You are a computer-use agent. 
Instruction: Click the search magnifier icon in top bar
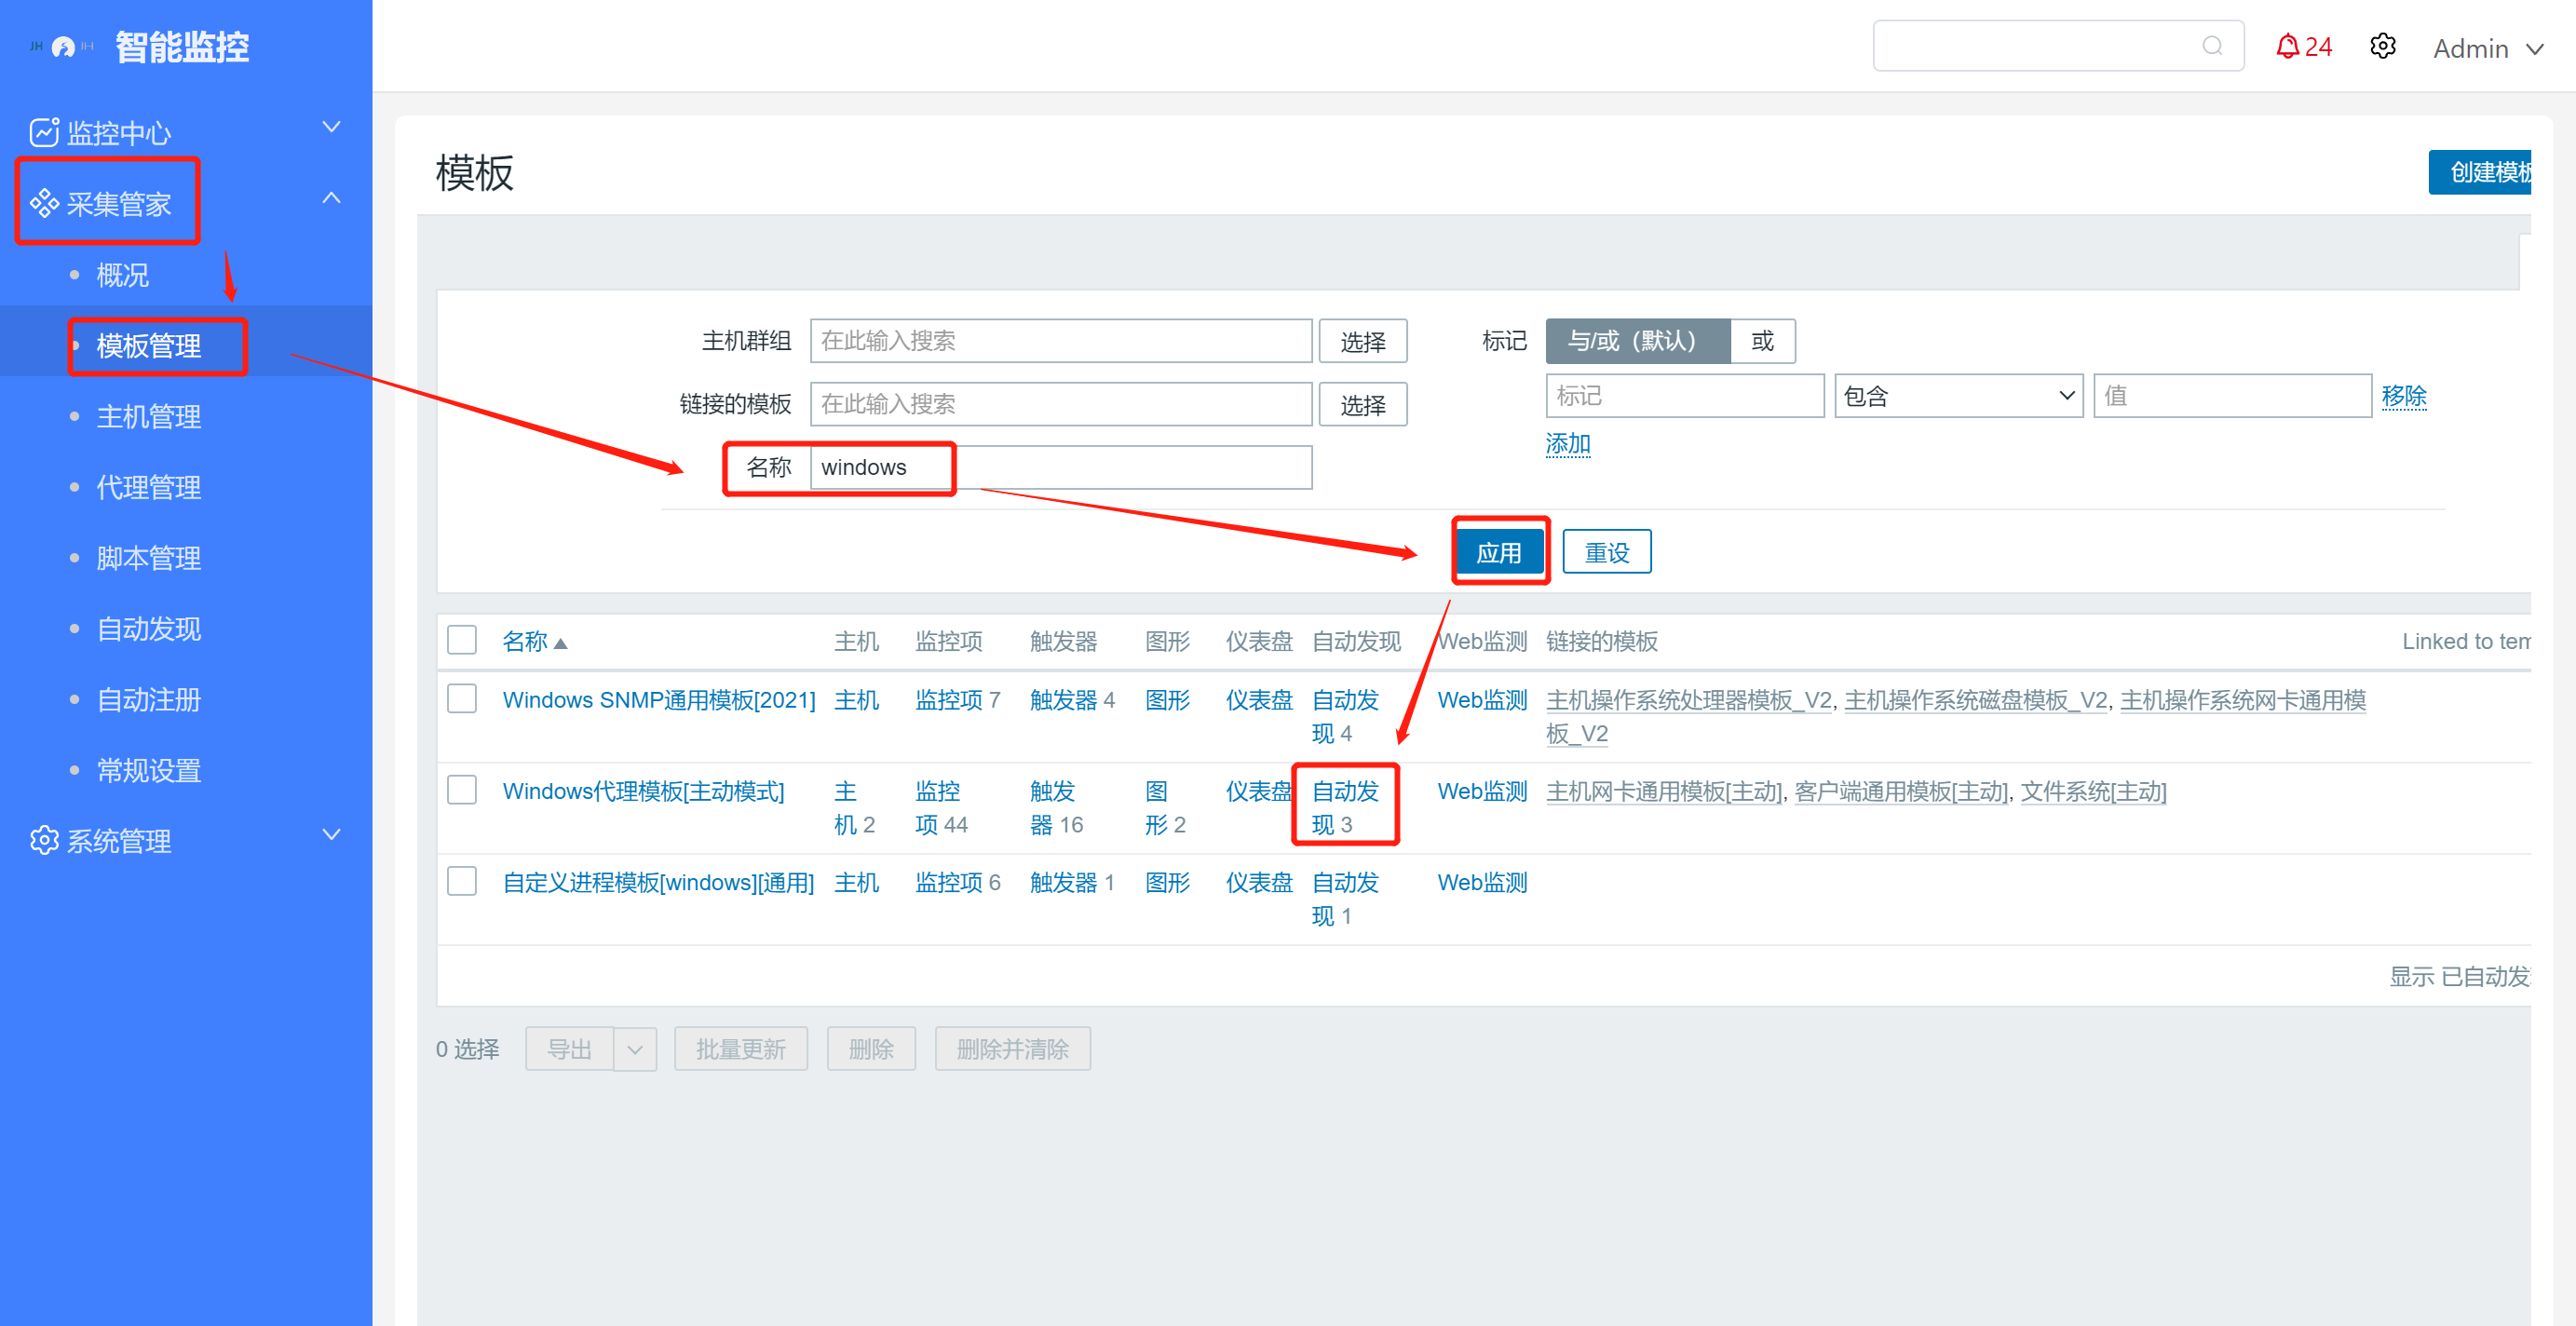tap(2212, 46)
